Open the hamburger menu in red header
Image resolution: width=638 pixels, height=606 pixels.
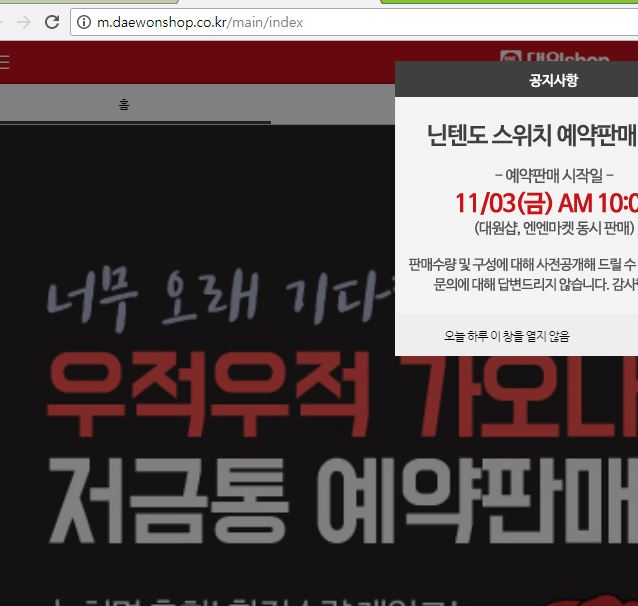tap(4, 62)
